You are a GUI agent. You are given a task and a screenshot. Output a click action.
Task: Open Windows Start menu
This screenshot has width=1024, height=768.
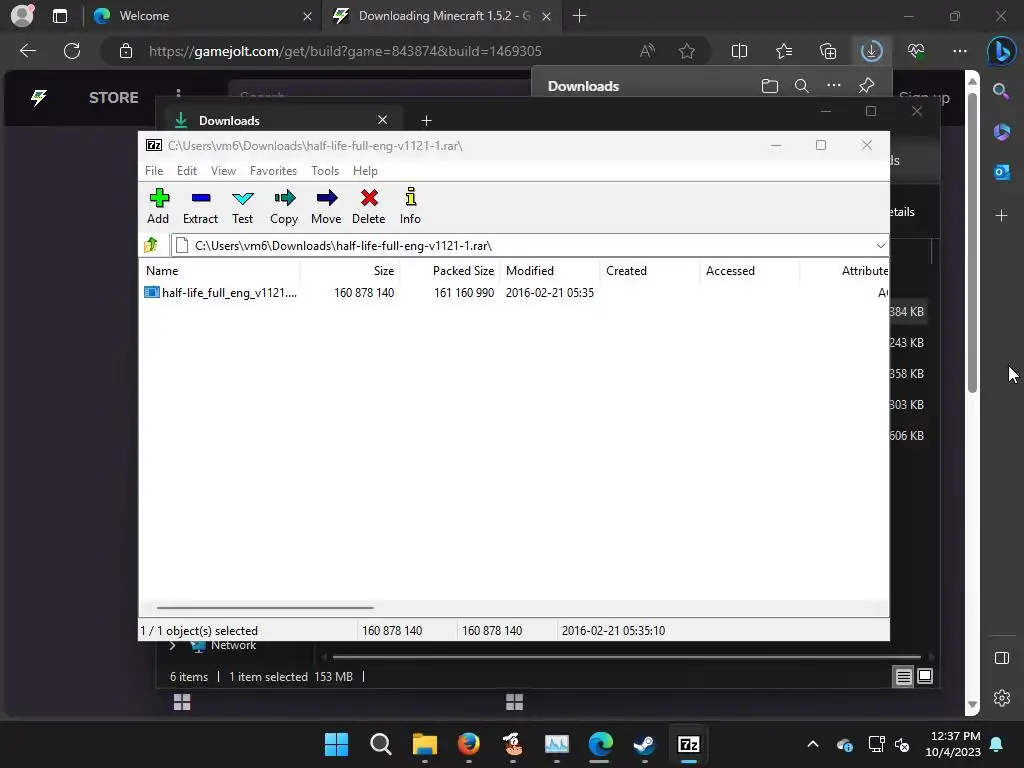click(336, 744)
